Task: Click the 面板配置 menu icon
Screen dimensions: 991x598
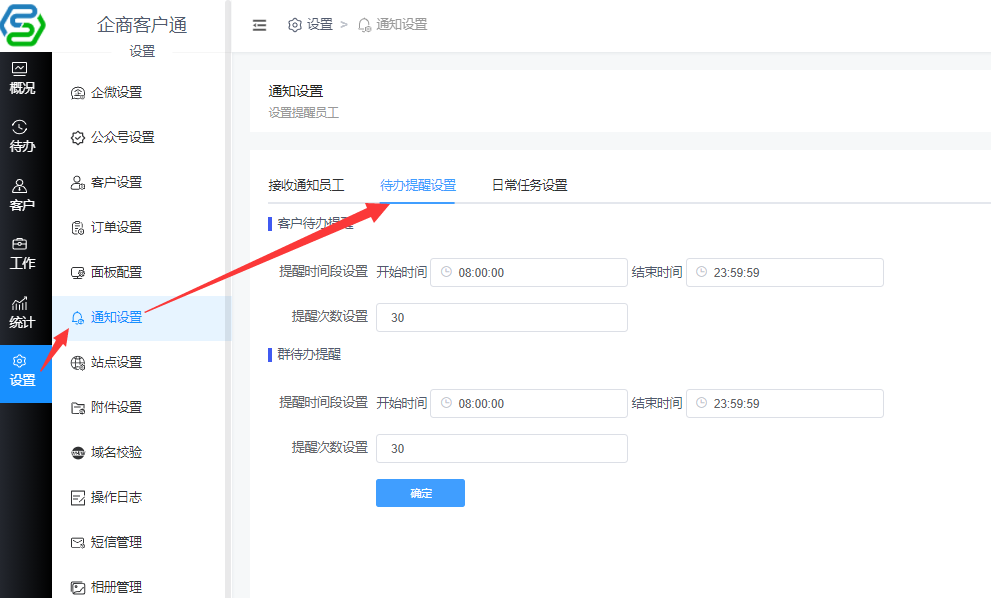Action: [77, 272]
